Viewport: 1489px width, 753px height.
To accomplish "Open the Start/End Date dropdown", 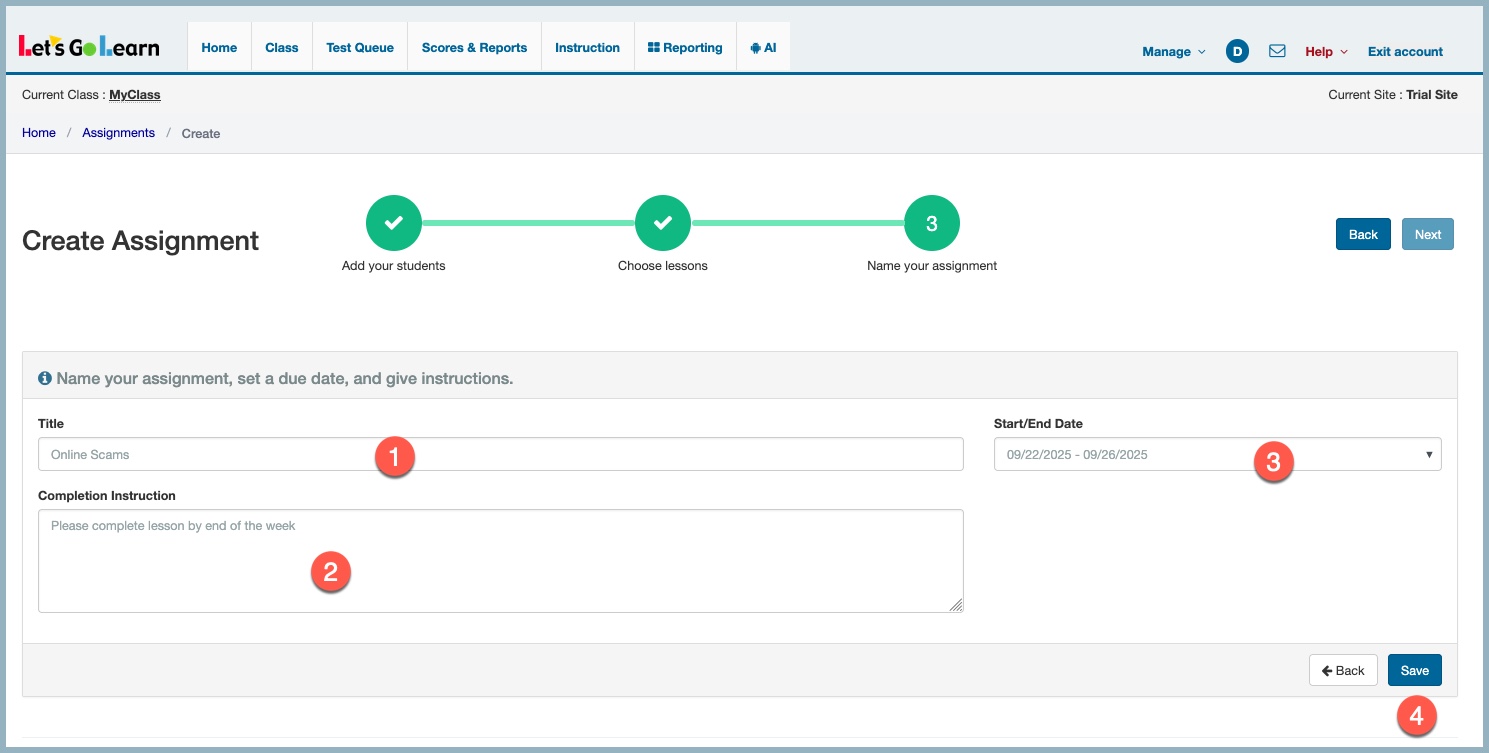I will (x=1217, y=454).
